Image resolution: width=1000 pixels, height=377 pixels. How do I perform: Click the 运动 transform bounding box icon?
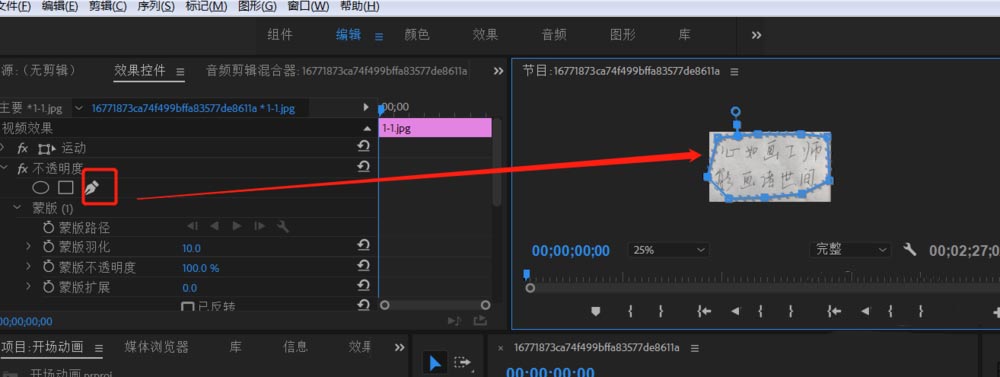47,149
